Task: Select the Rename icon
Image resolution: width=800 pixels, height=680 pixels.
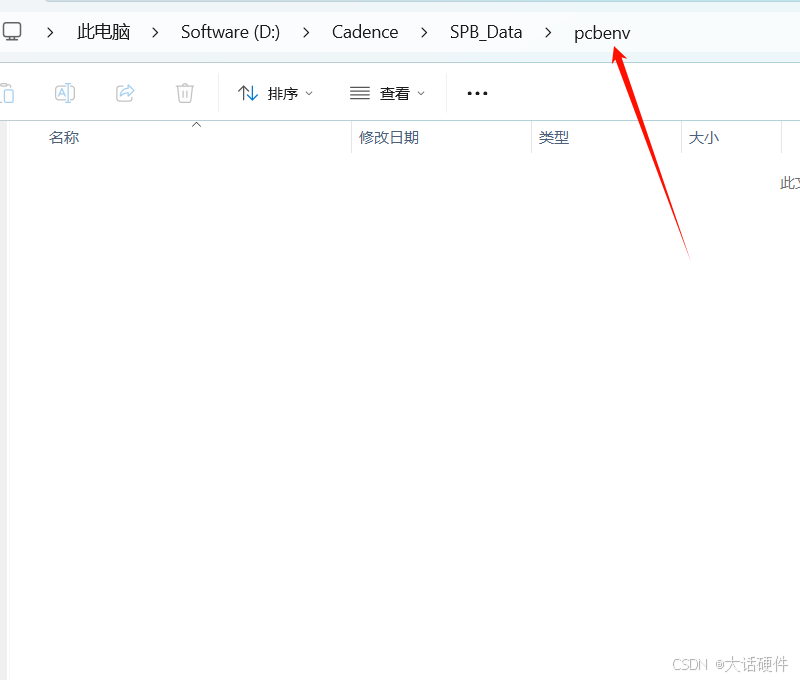Action: pyautogui.click(x=65, y=93)
